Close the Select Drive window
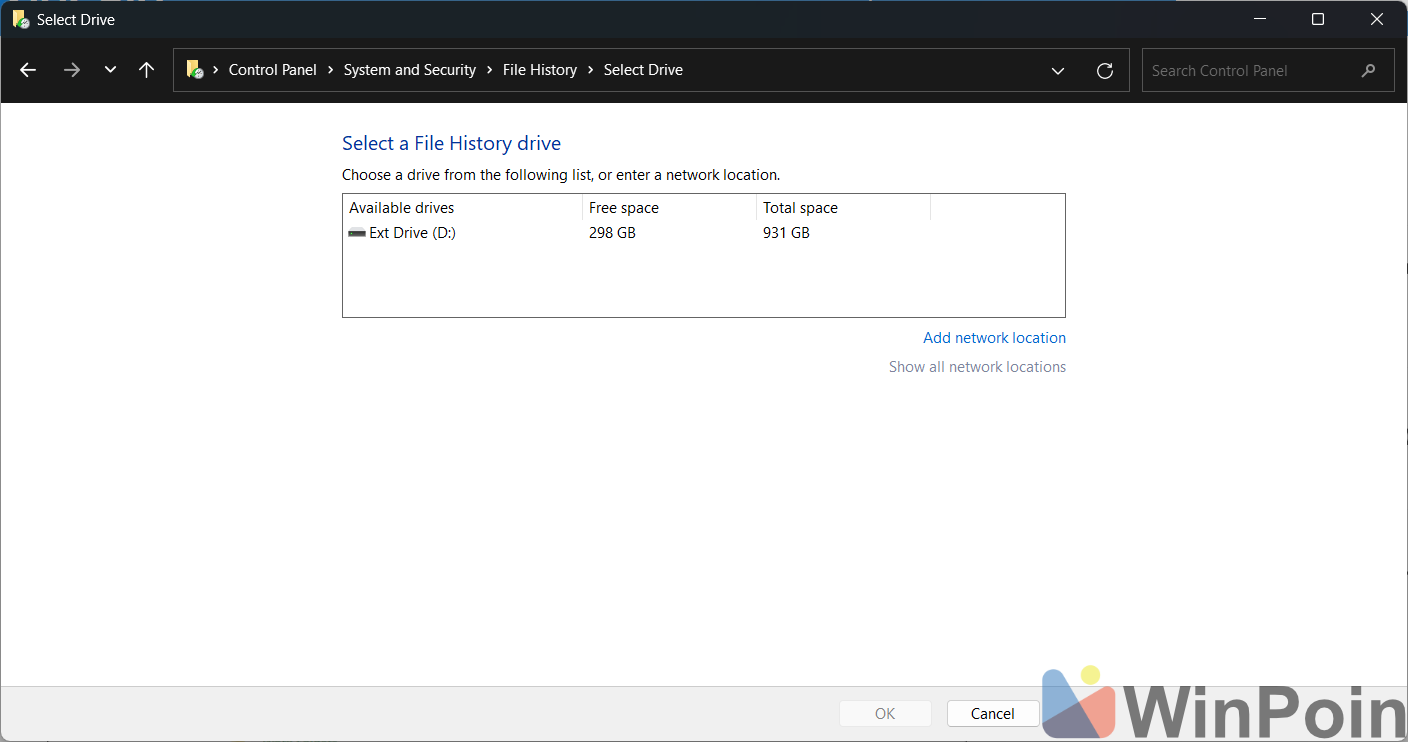The image size is (1408, 742). pyautogui.click(x=1376, y=19)
